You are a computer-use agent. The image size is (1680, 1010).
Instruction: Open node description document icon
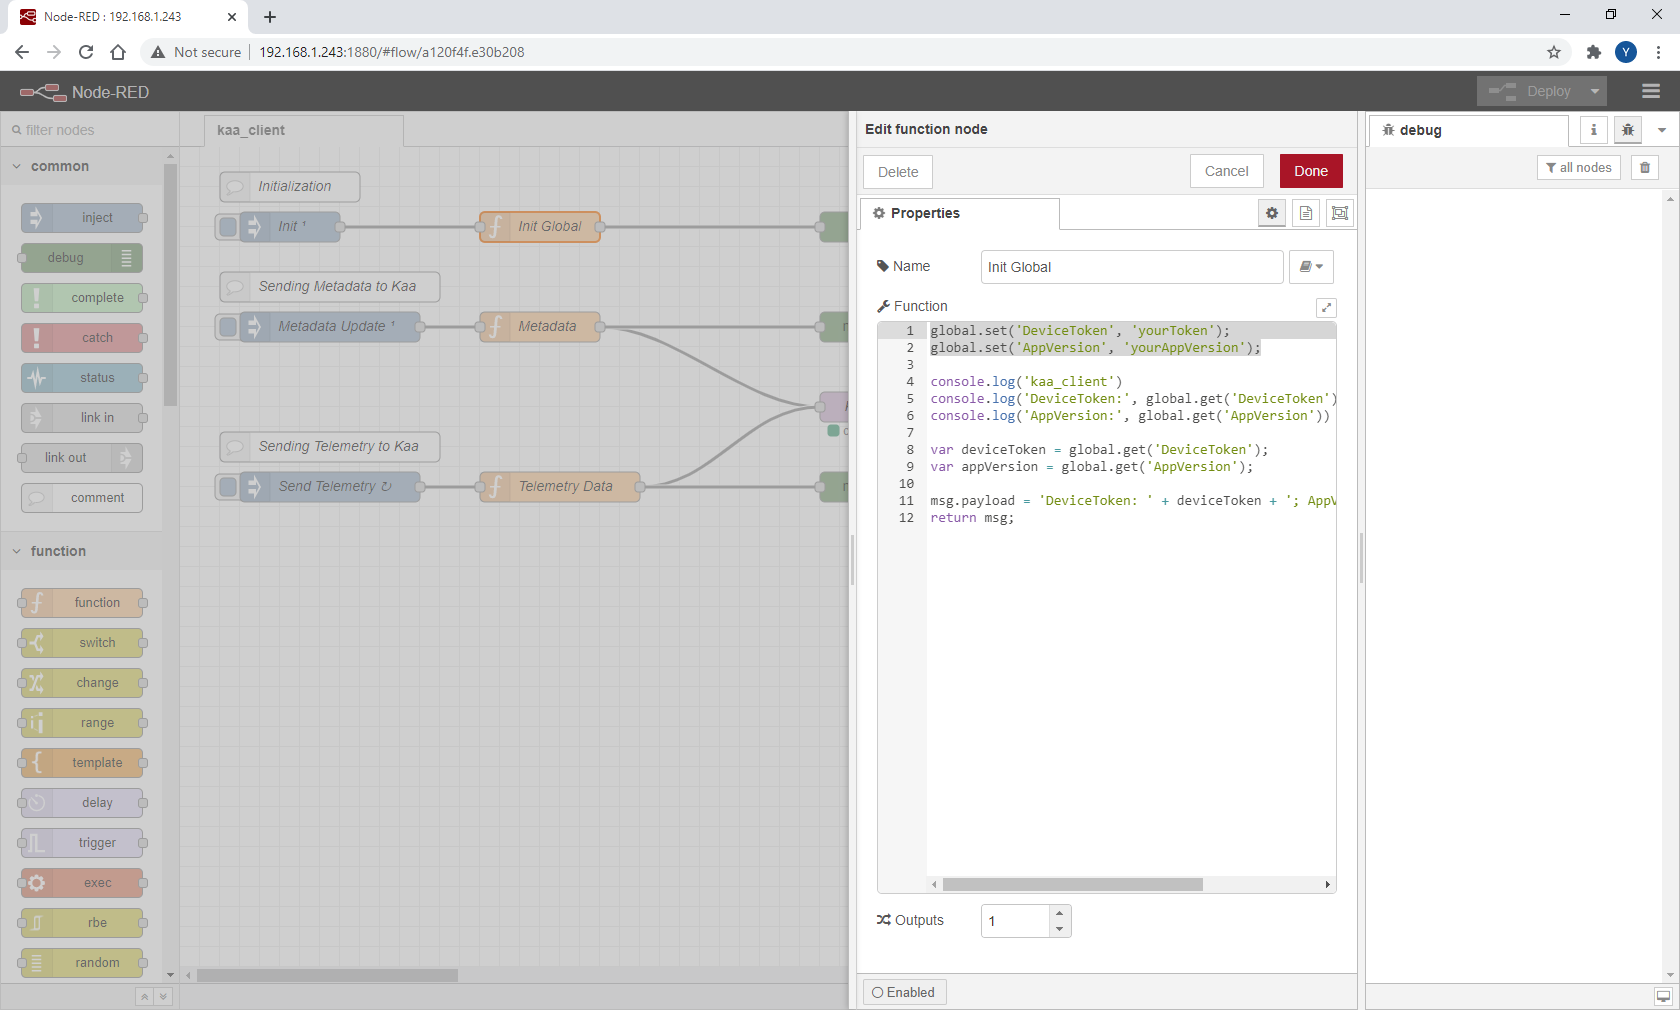[1306, 213]
